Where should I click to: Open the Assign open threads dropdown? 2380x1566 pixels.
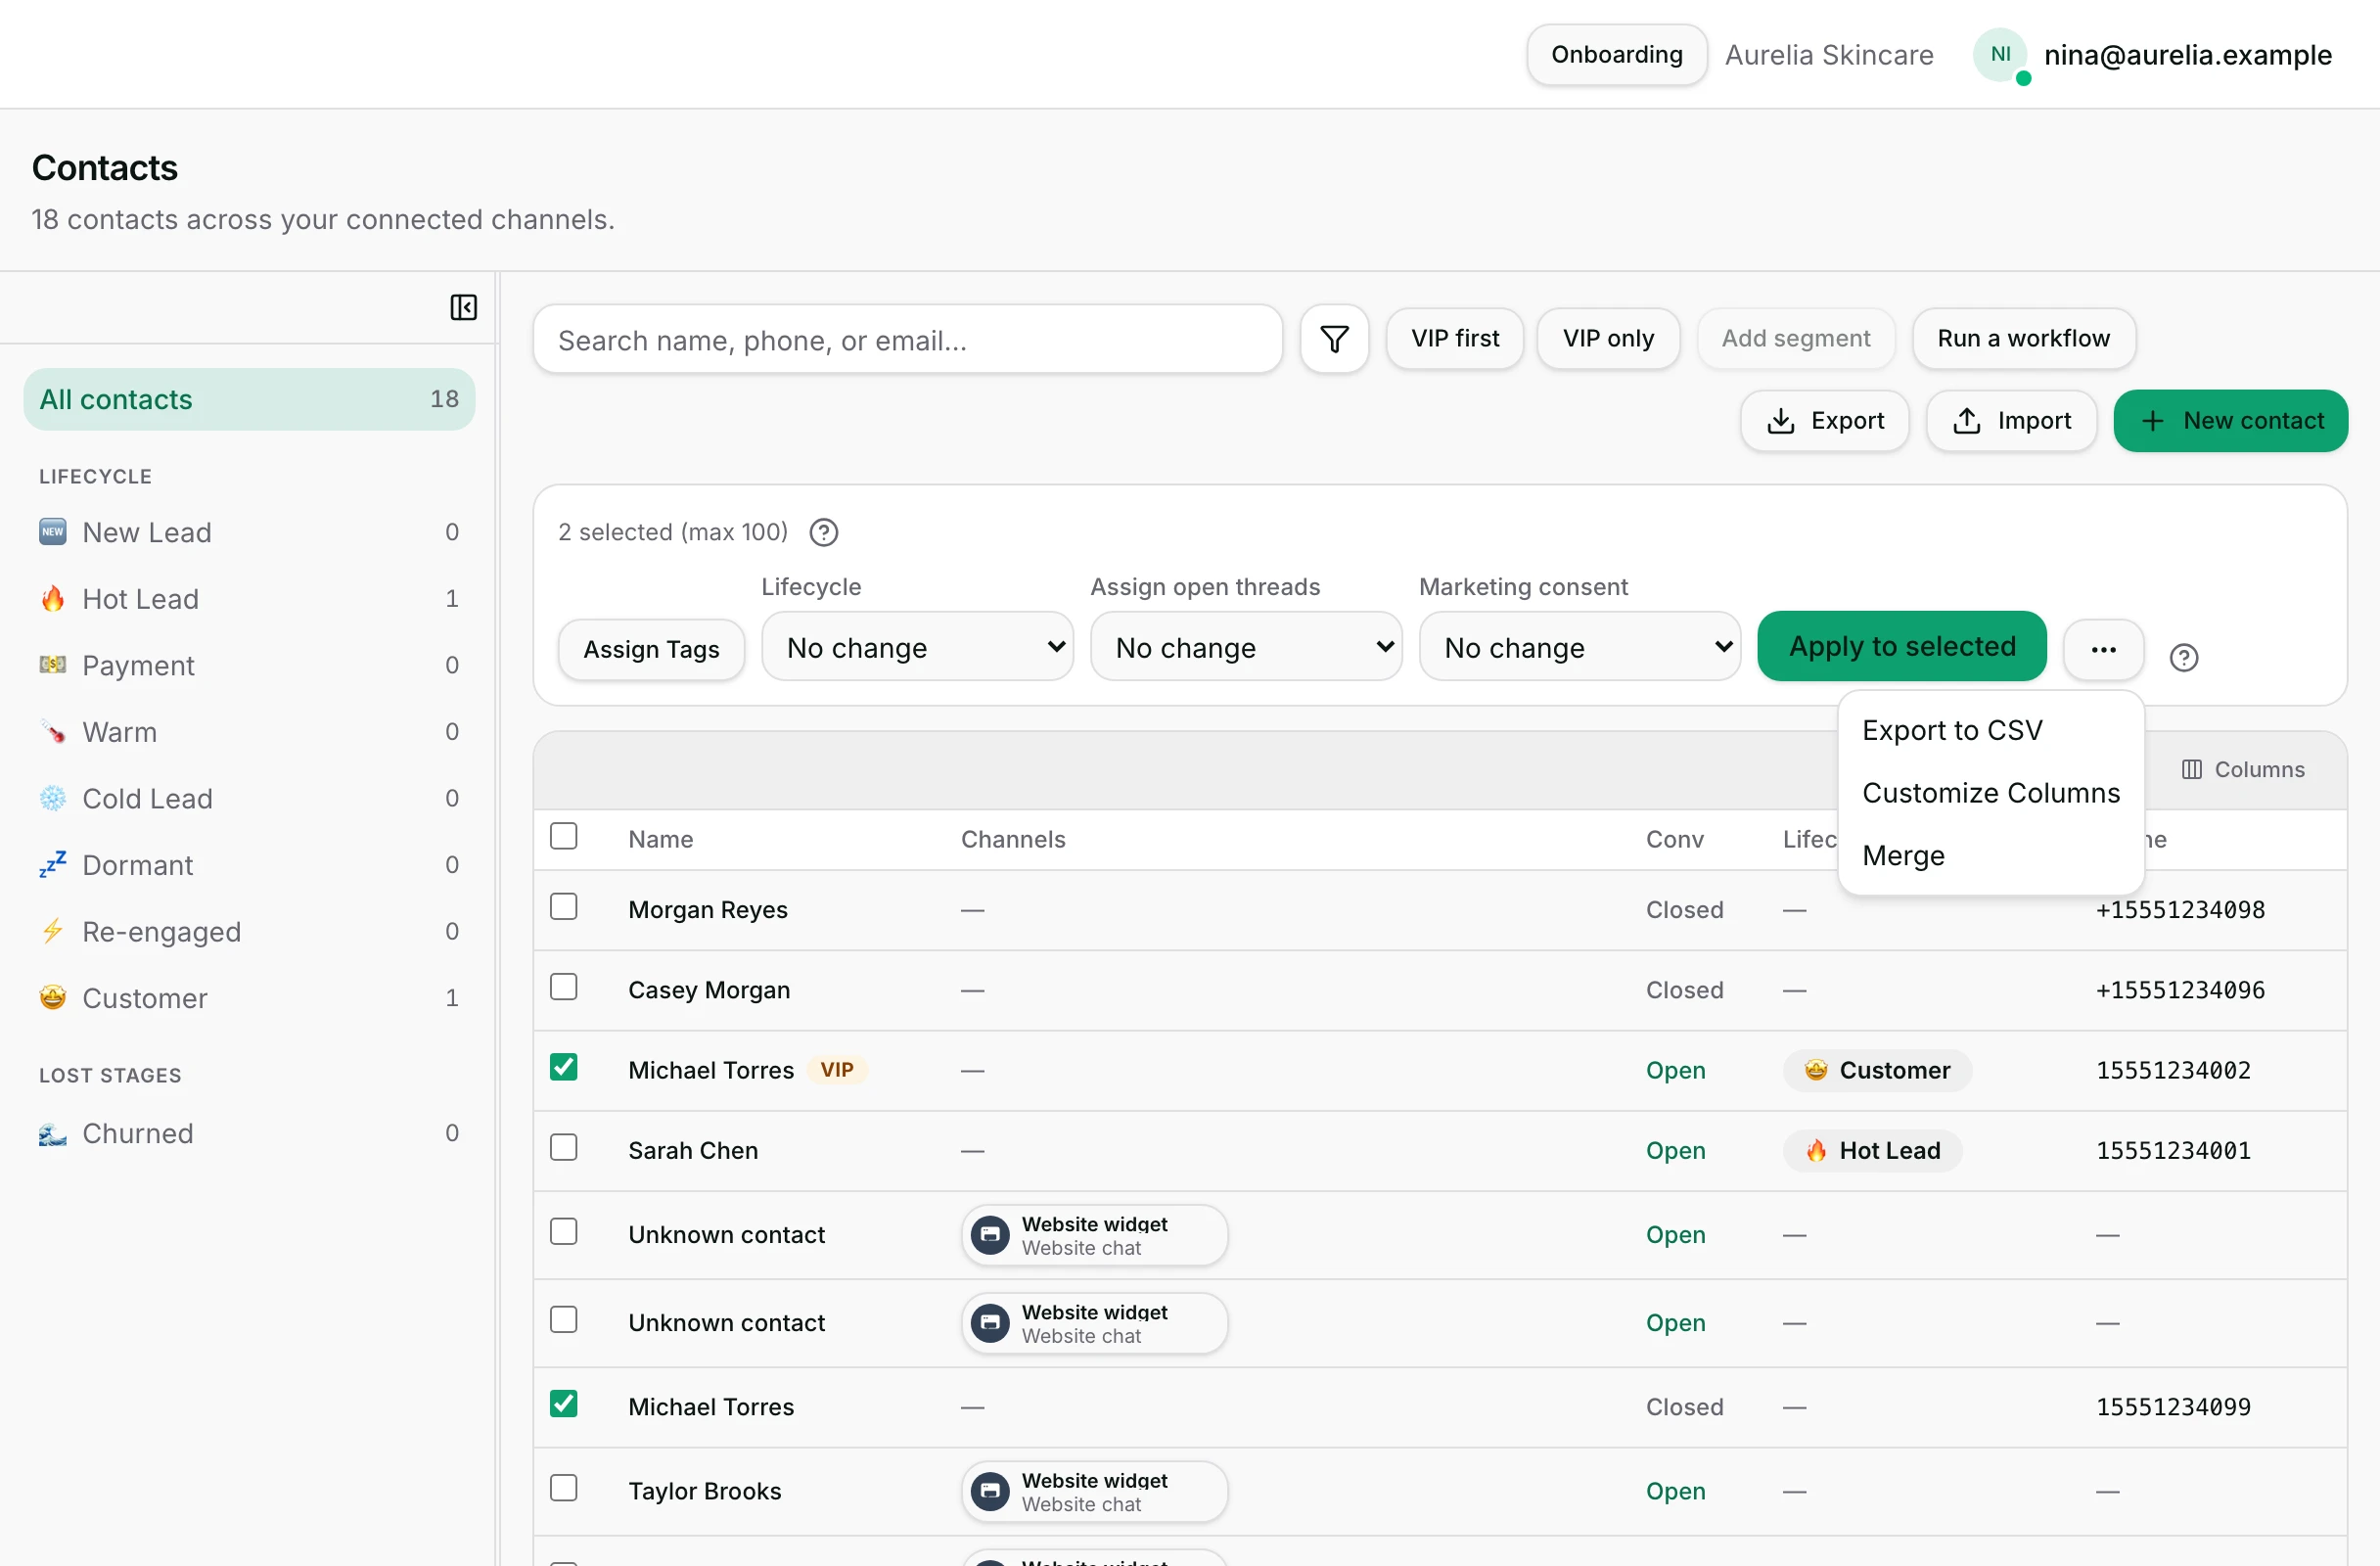[x=1246, y=647]
